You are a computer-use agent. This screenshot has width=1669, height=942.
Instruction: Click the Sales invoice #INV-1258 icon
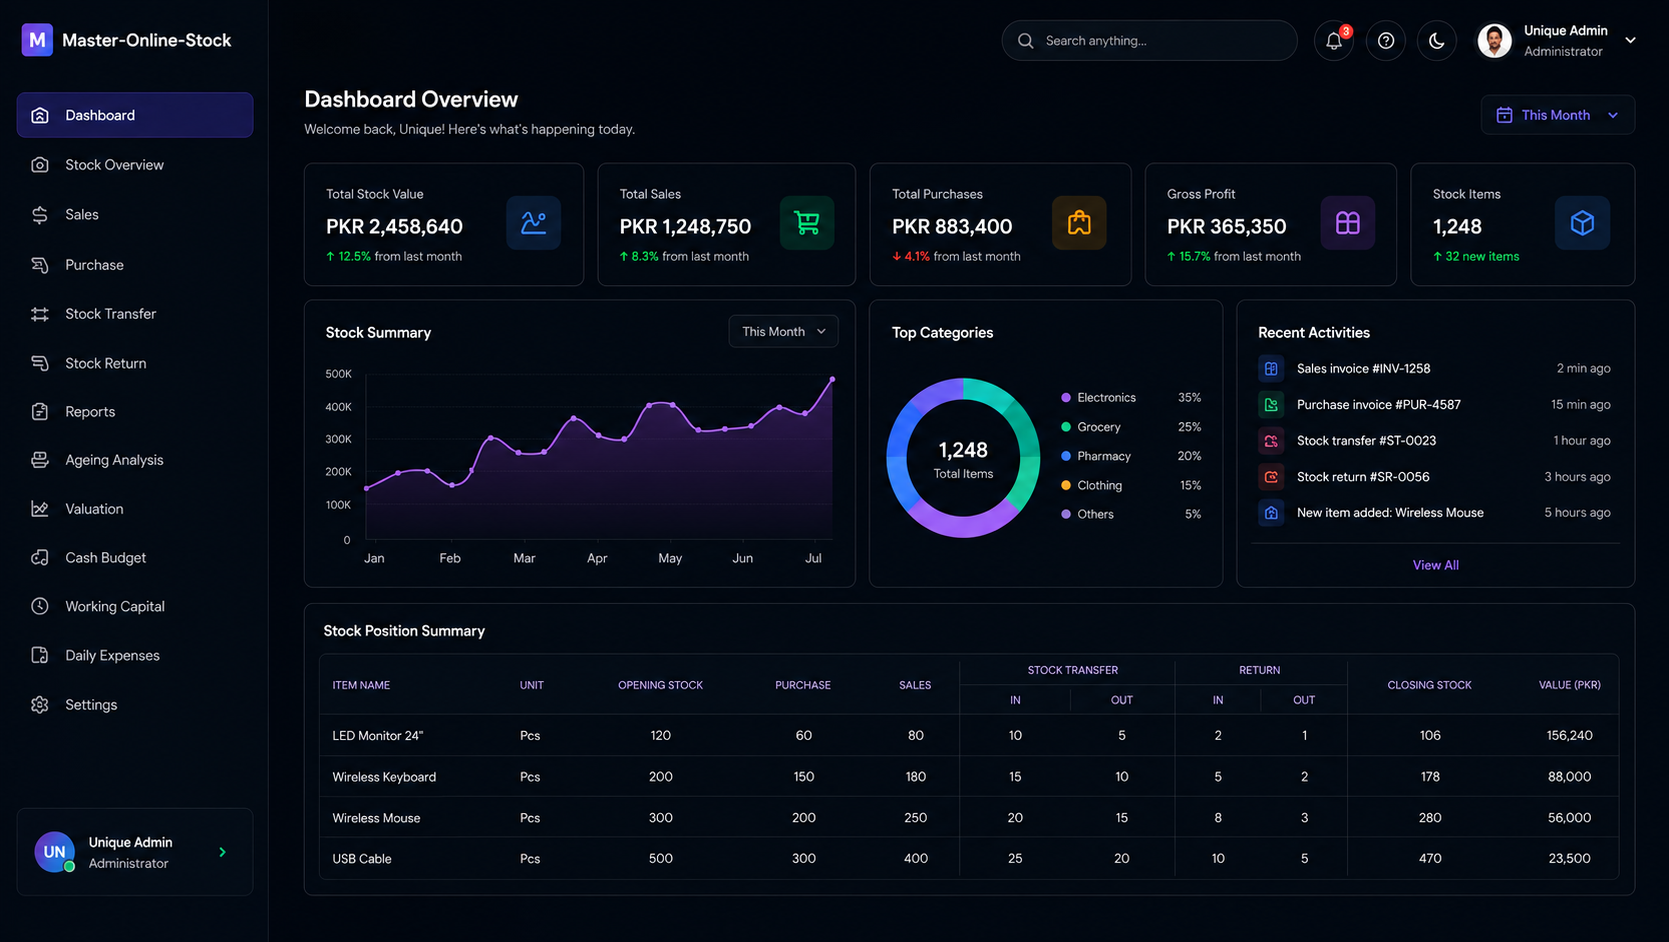point(1271,368)
